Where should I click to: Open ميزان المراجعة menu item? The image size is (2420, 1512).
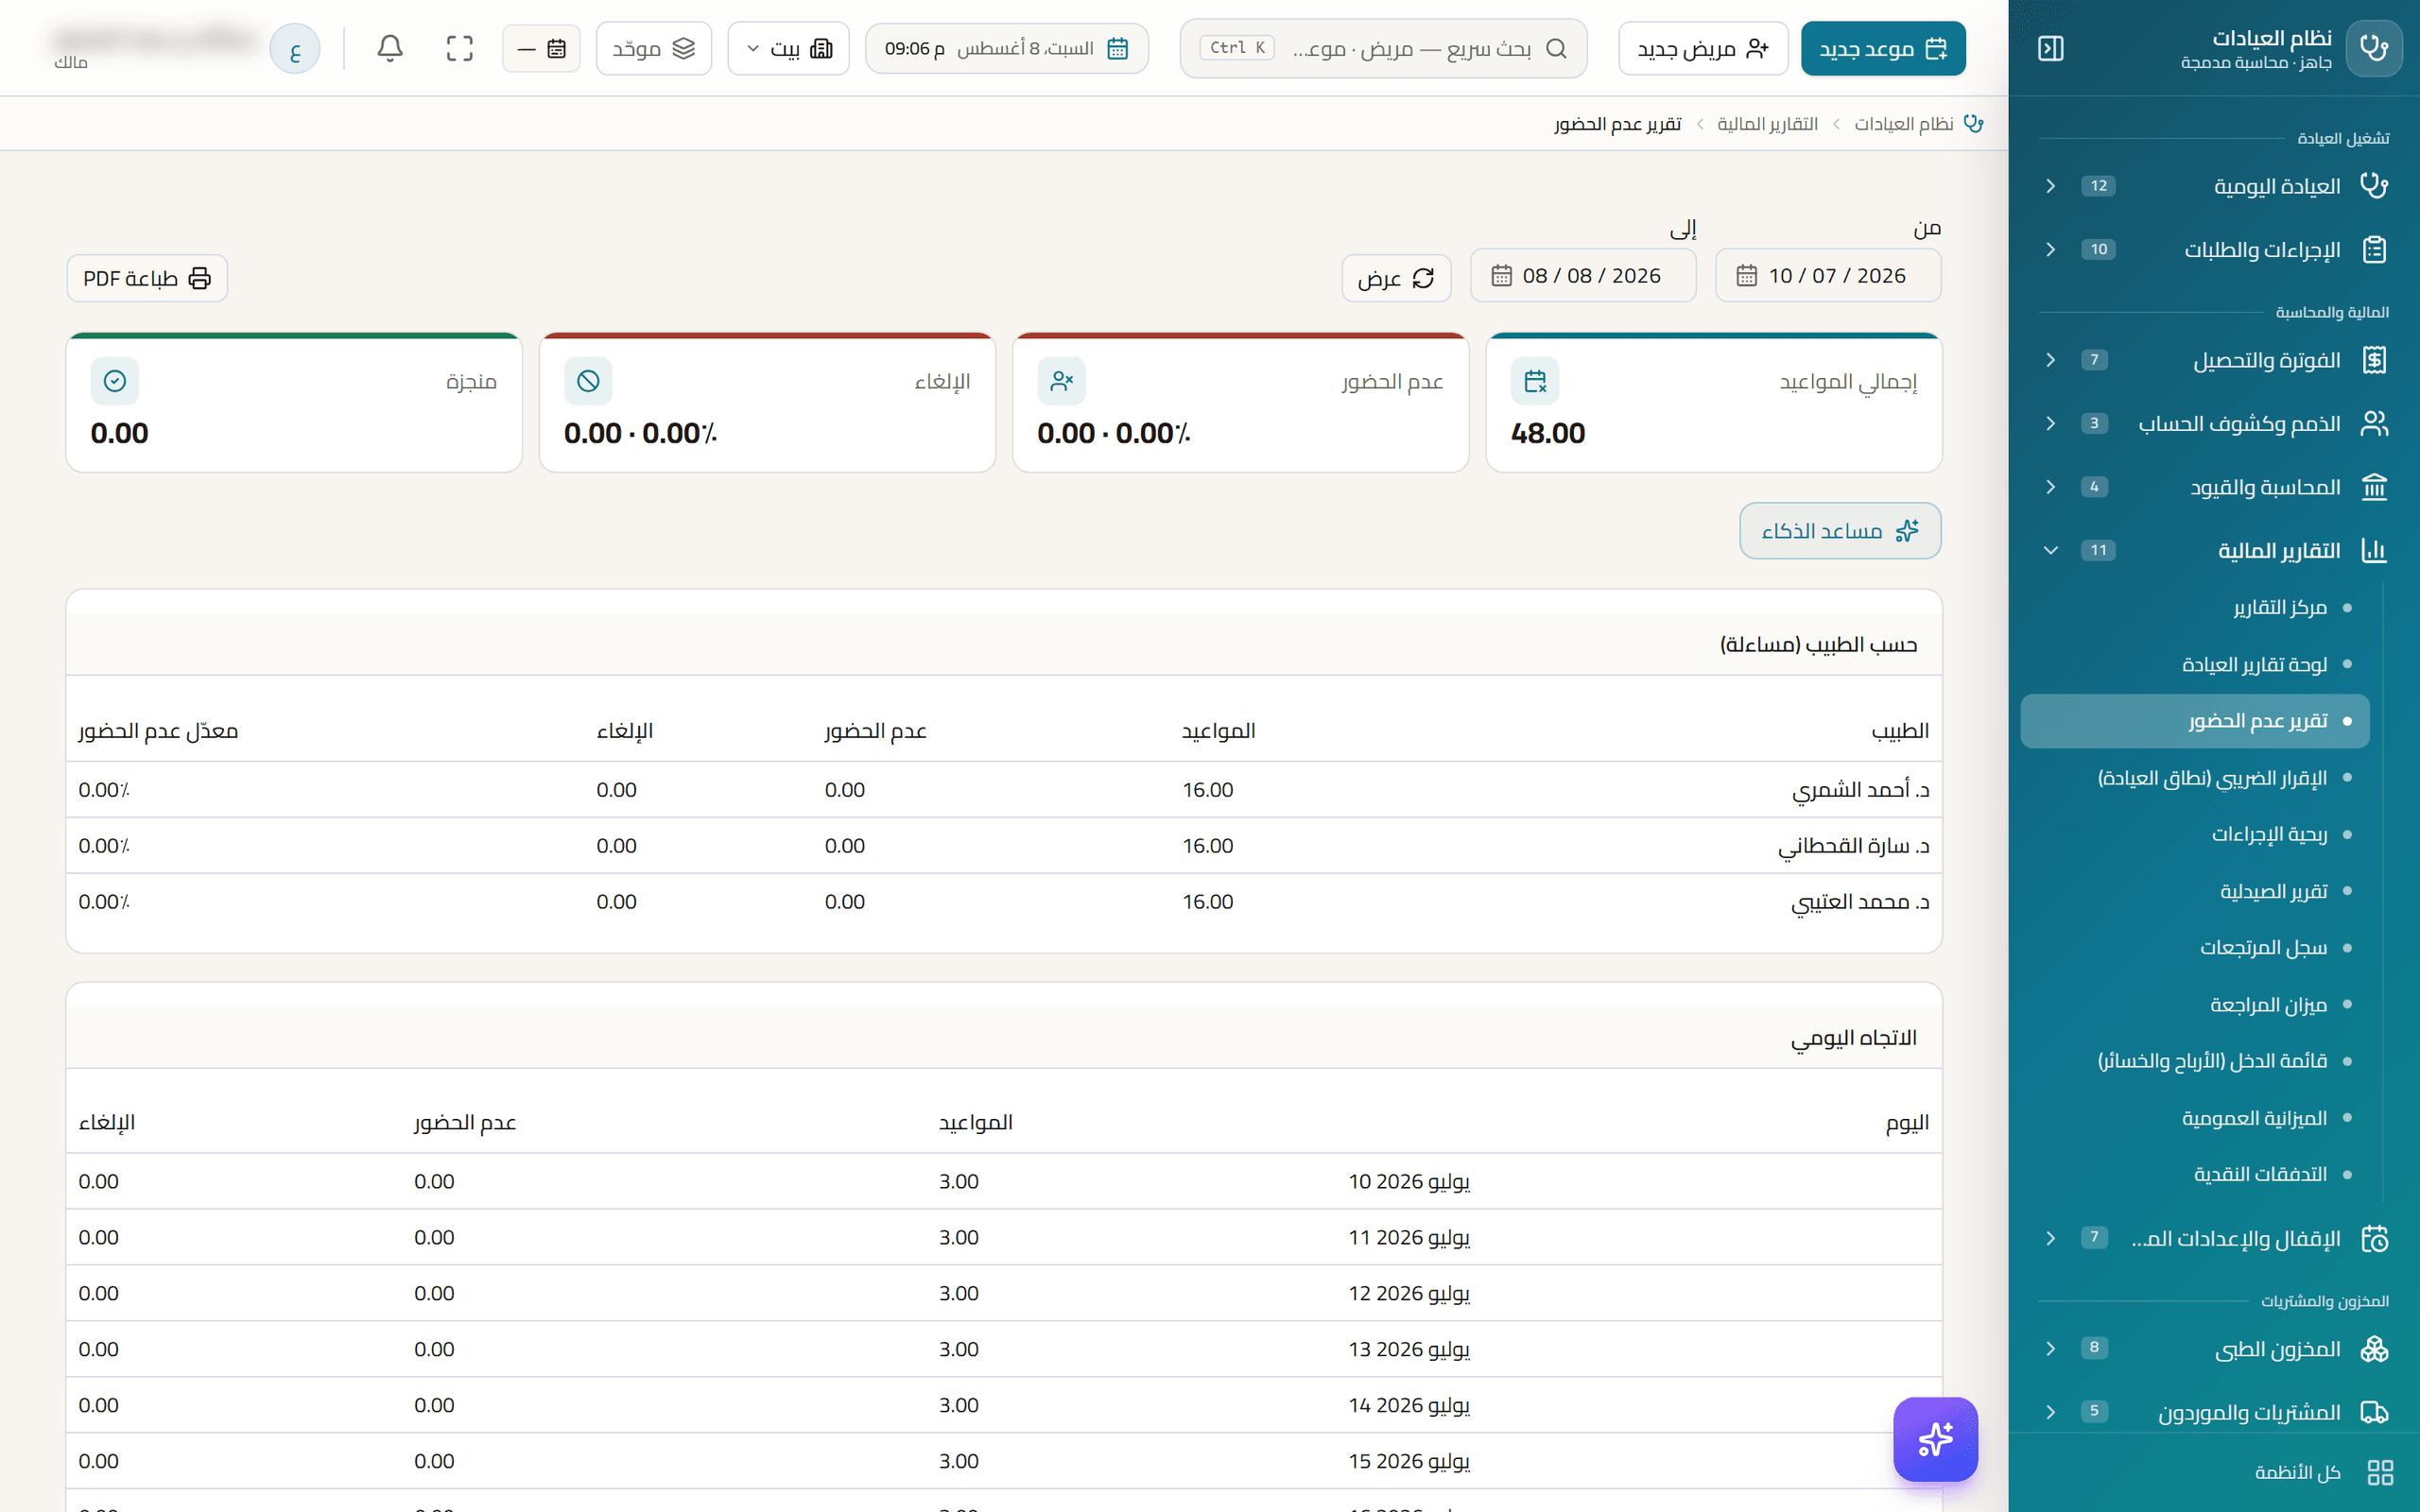[x=2195, y=1004]
